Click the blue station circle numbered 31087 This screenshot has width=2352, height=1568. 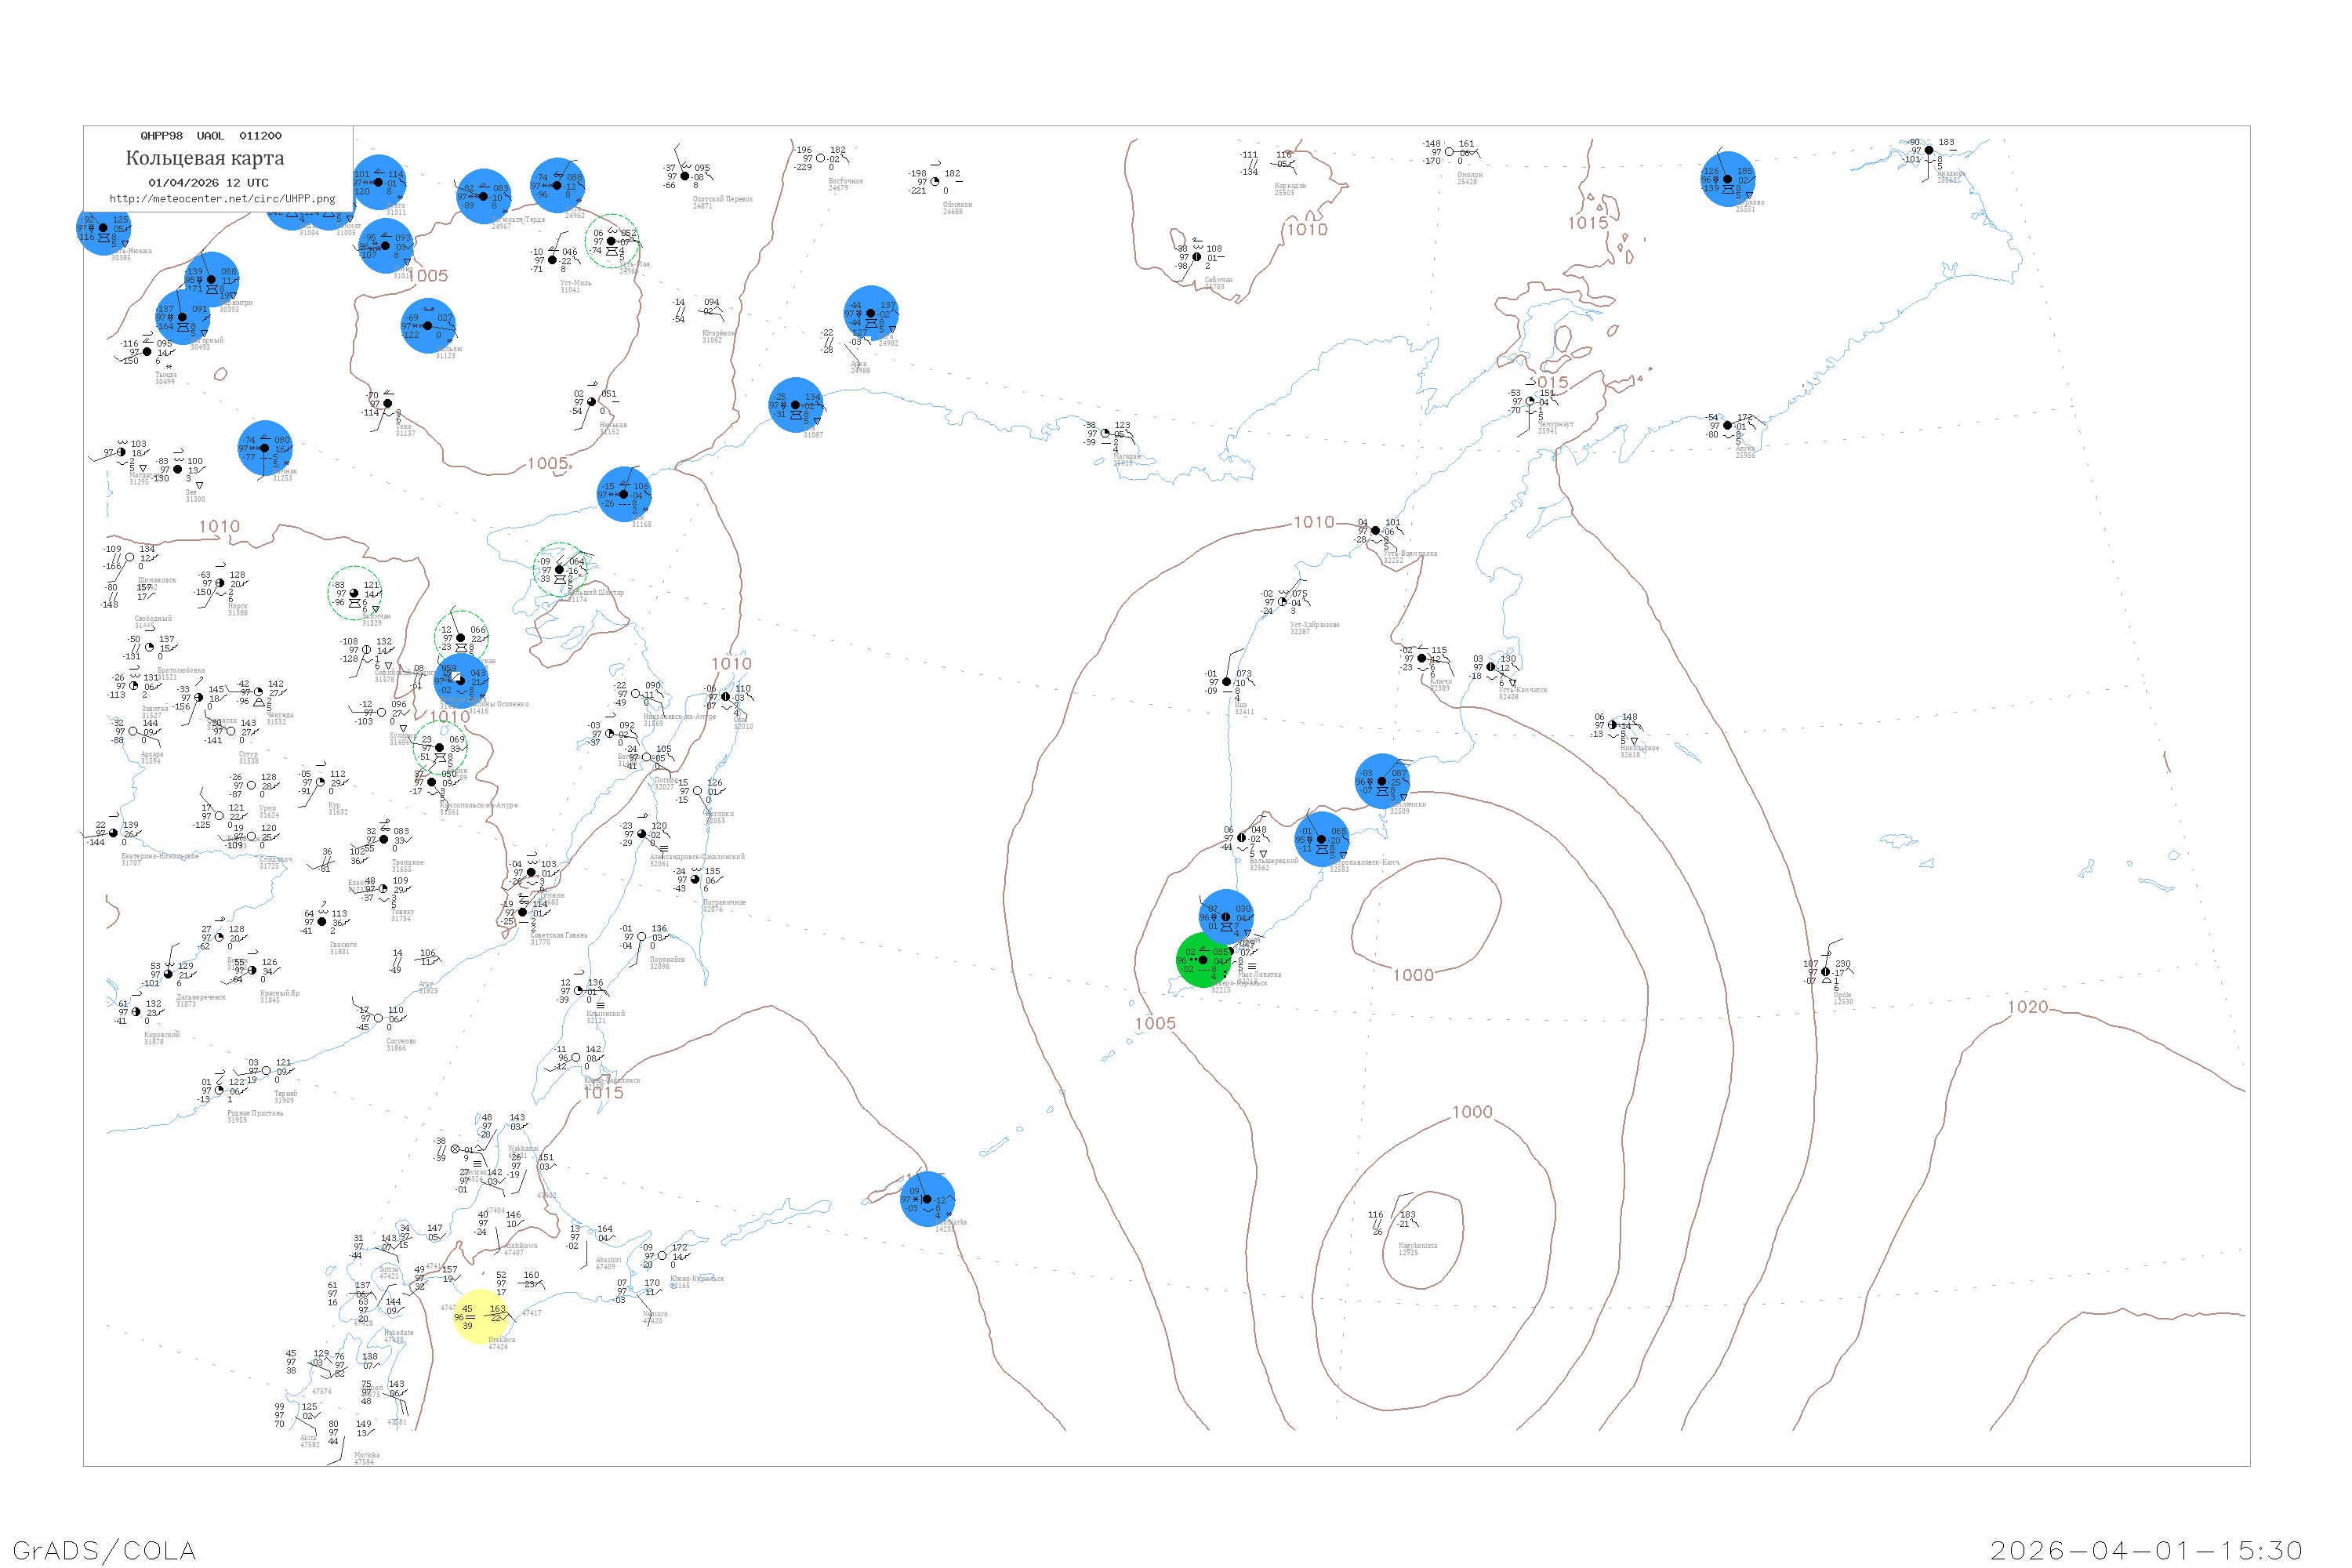796,405
